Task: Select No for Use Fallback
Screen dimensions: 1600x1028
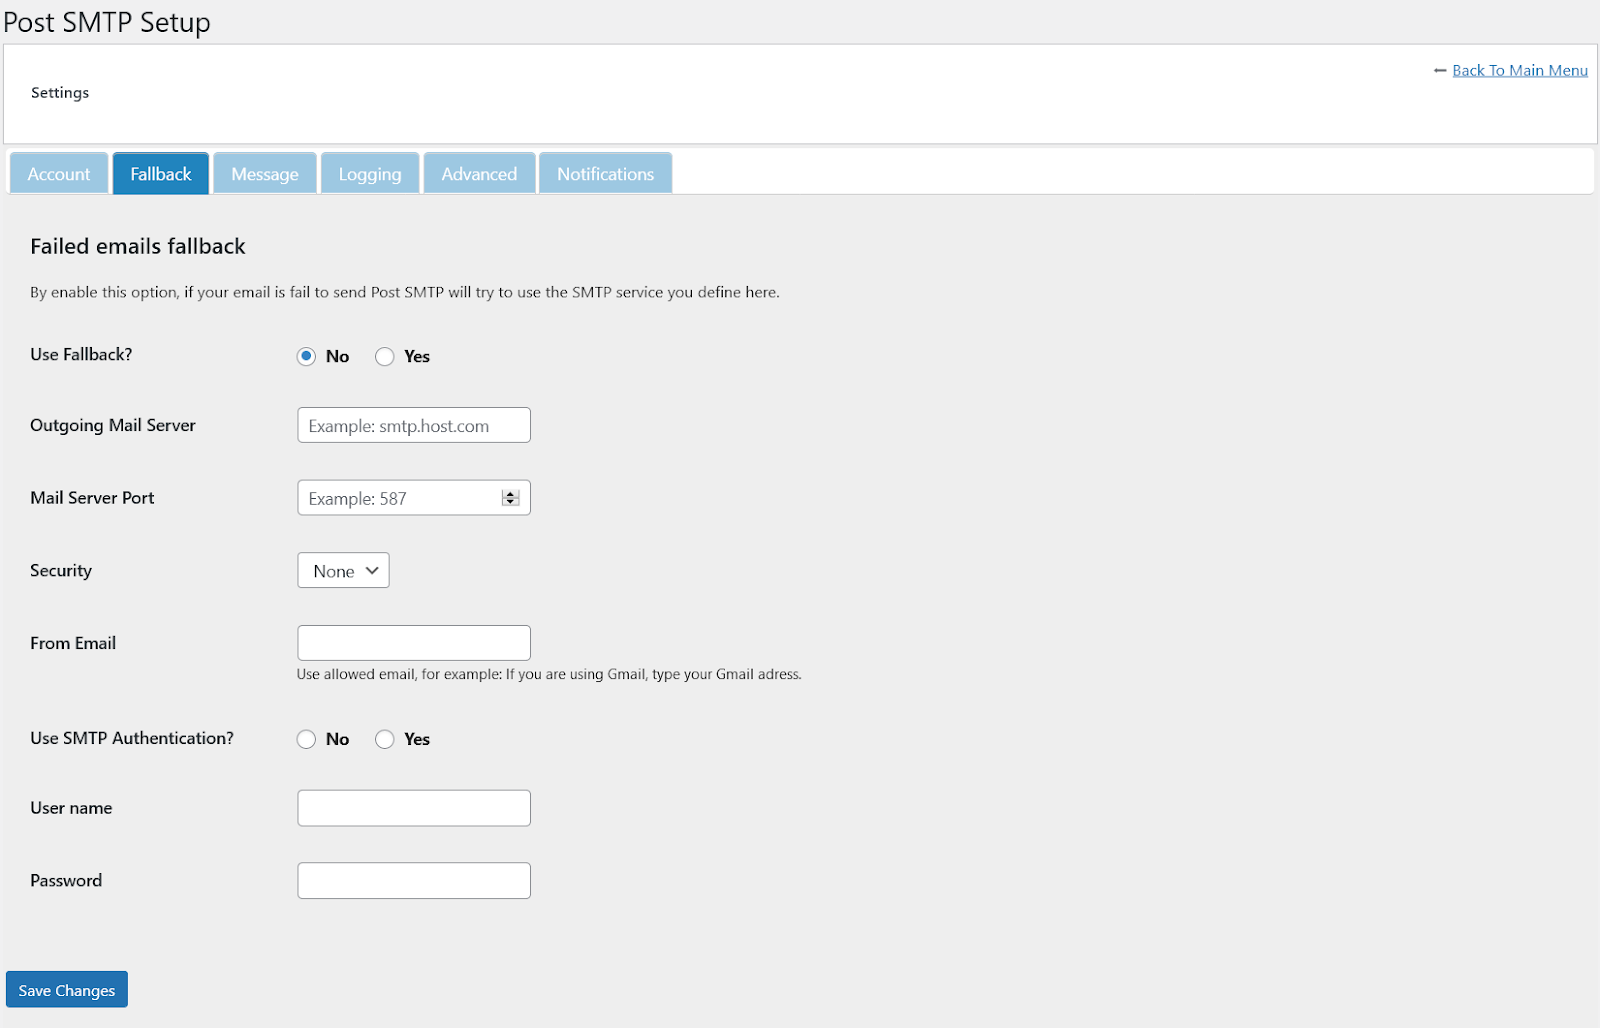Action: [306, 357]
